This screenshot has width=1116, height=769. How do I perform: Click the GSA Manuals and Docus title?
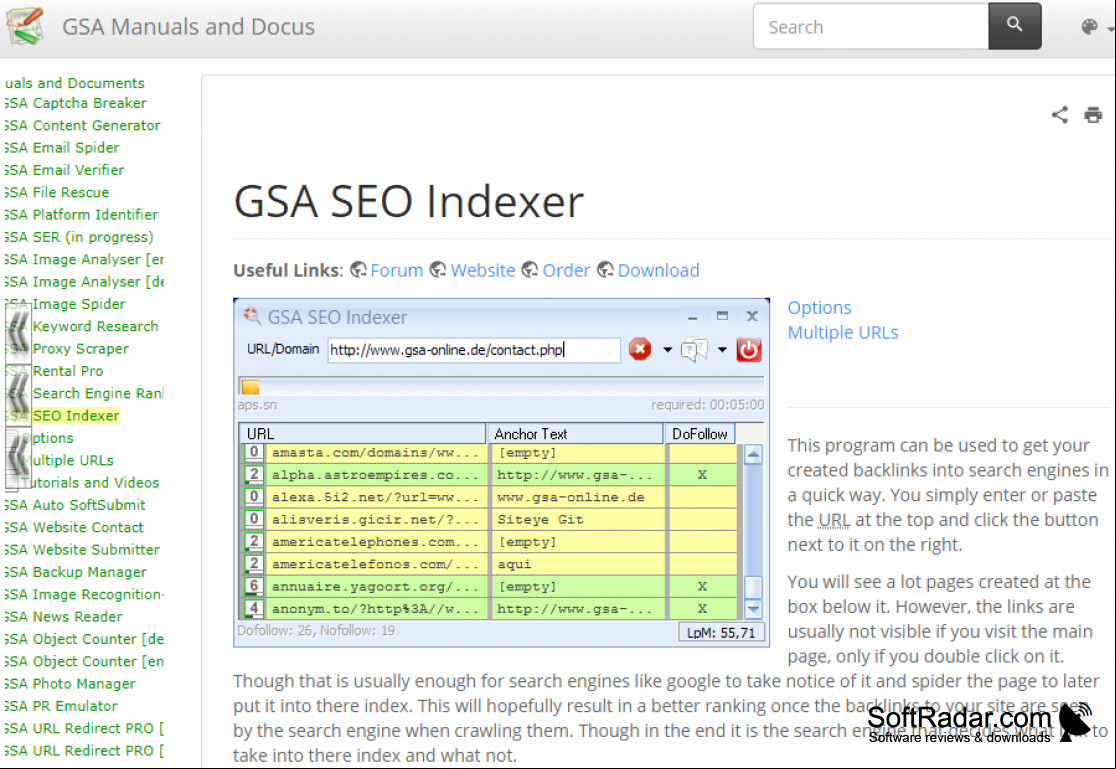tap(189, 26)
